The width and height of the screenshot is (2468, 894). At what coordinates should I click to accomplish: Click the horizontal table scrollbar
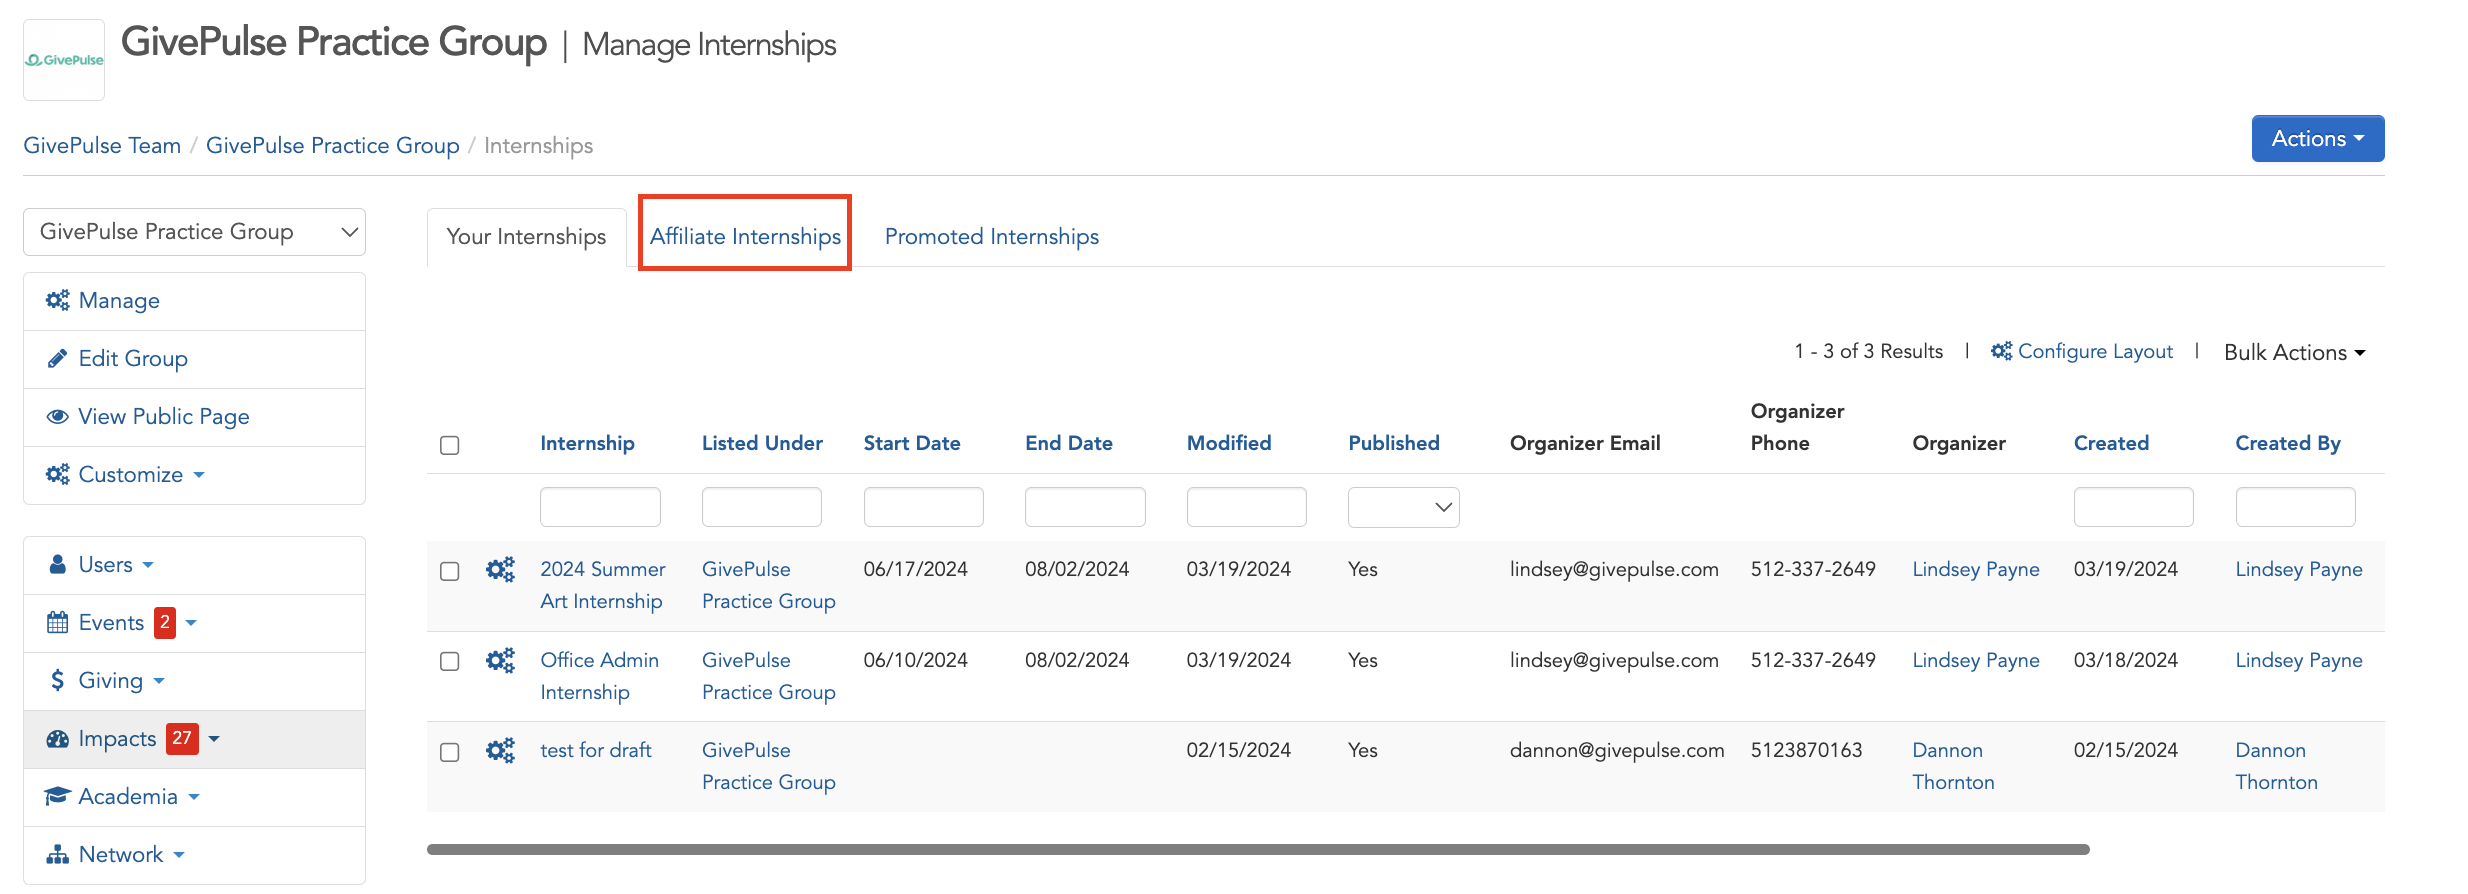point(1258,849)
